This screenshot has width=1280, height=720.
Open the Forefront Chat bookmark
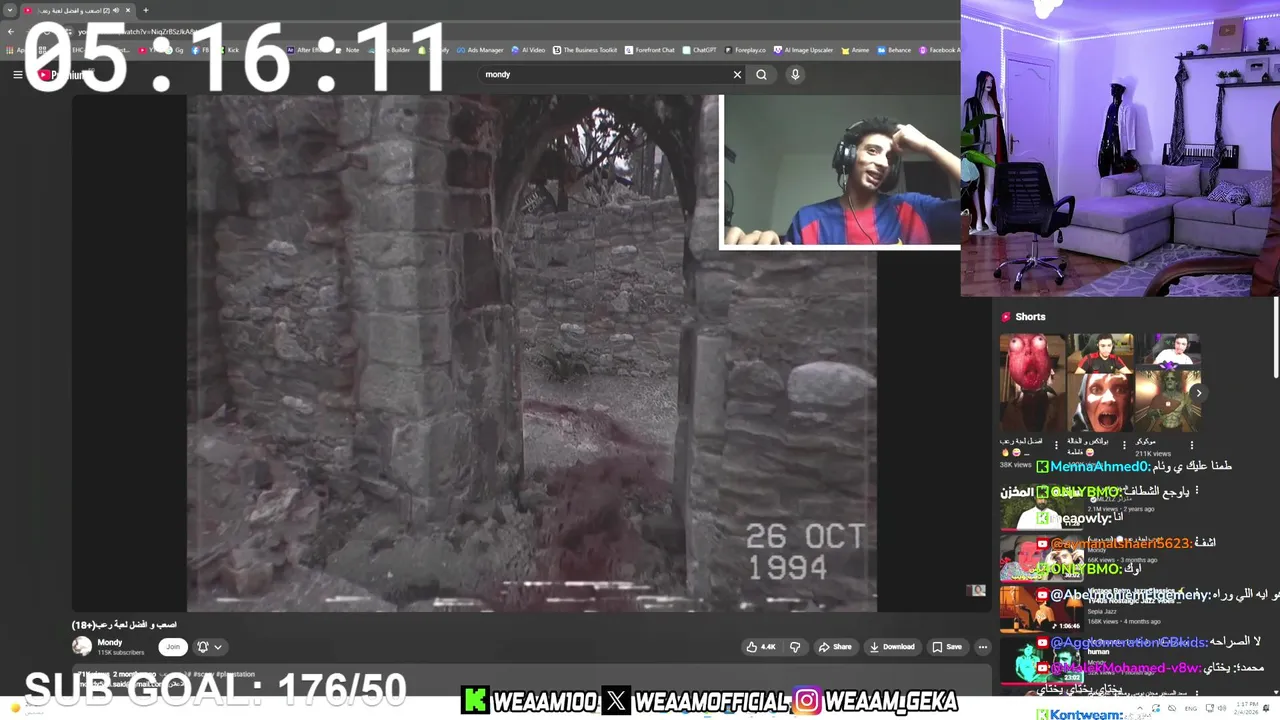[x=650, y=50]
